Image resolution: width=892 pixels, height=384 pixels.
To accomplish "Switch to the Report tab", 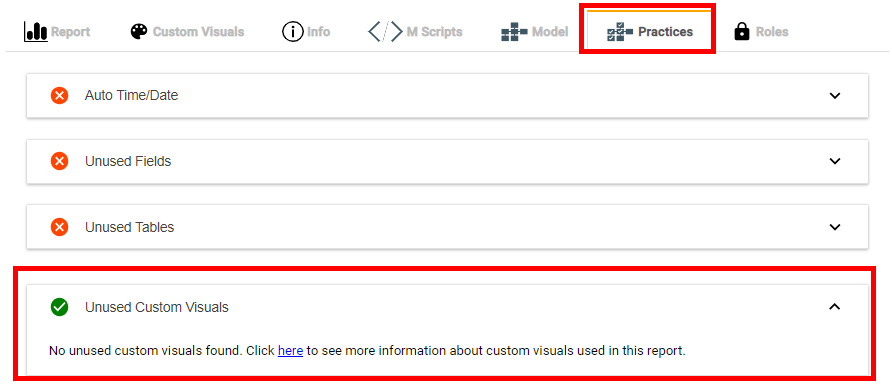I will point(57,32).
